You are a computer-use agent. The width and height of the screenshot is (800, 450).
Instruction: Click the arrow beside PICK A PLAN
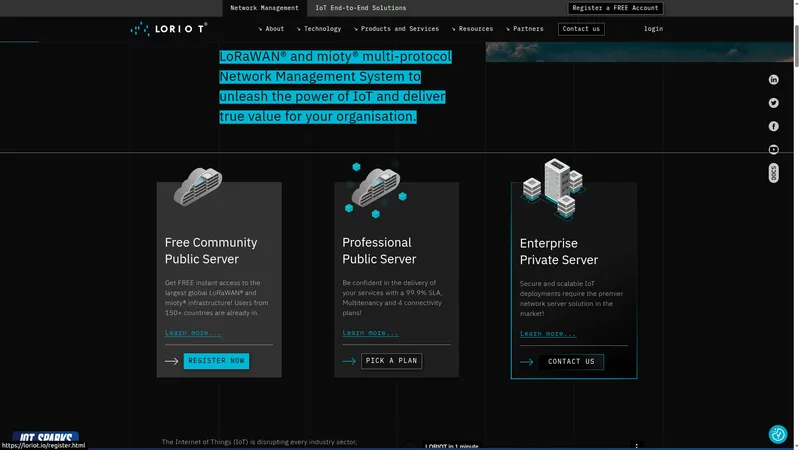pyautogui.click(x=349, y=361)
